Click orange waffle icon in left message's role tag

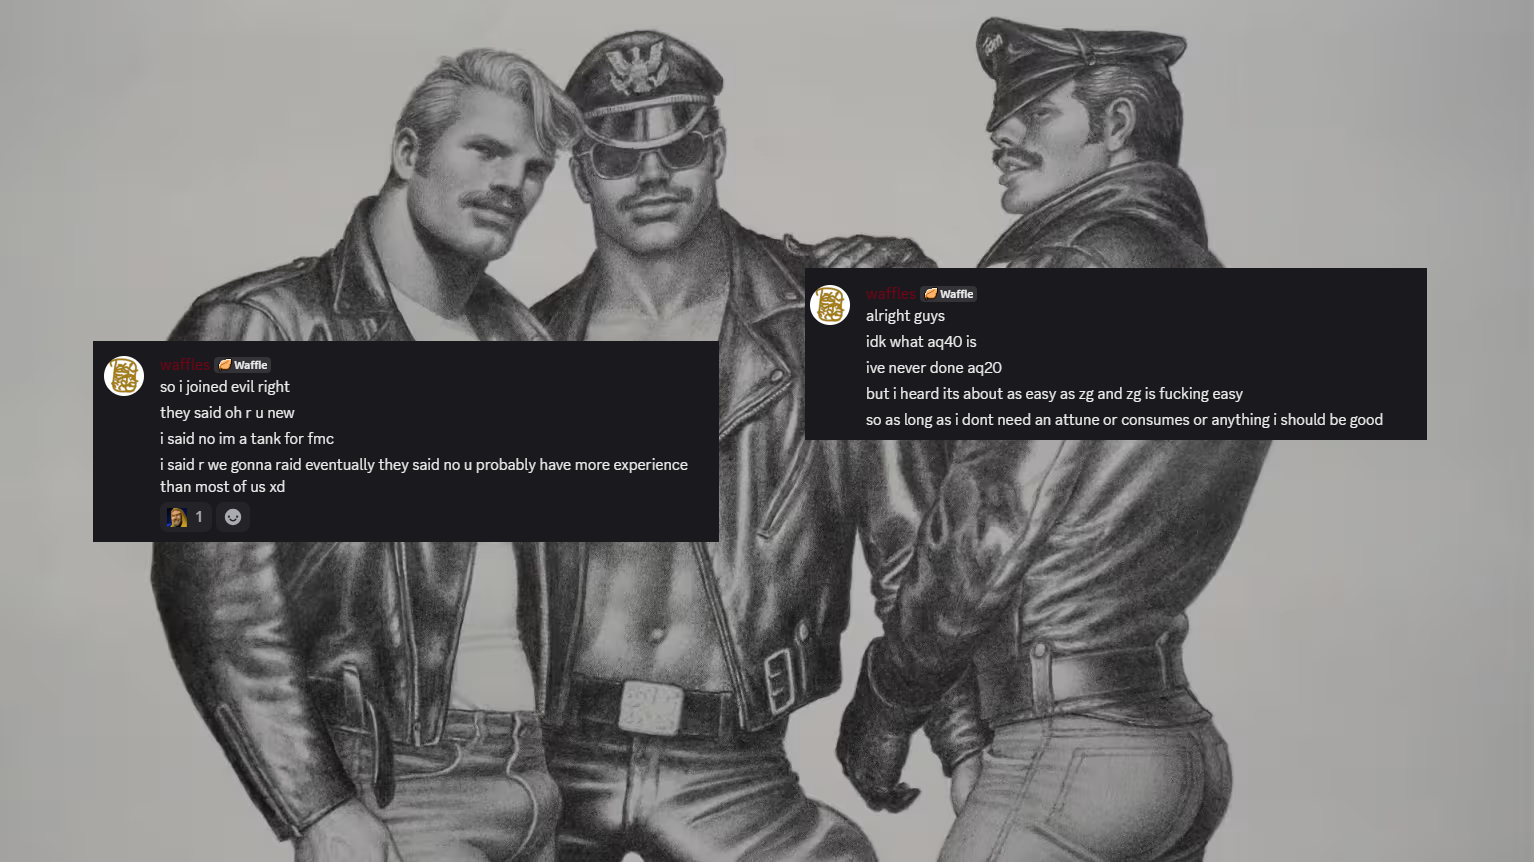(x=225, y=365)
